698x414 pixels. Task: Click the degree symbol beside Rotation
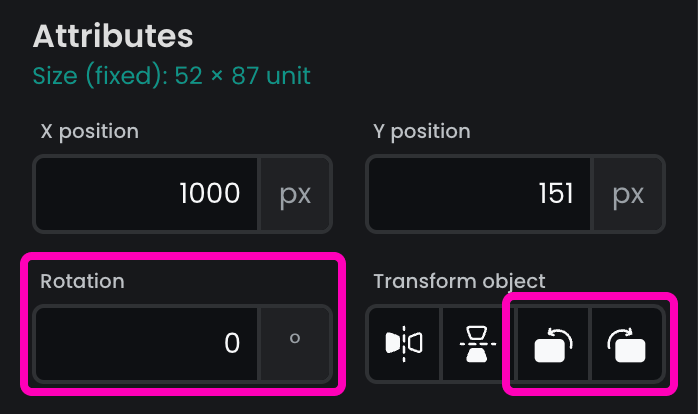click(x=295, y=343)
